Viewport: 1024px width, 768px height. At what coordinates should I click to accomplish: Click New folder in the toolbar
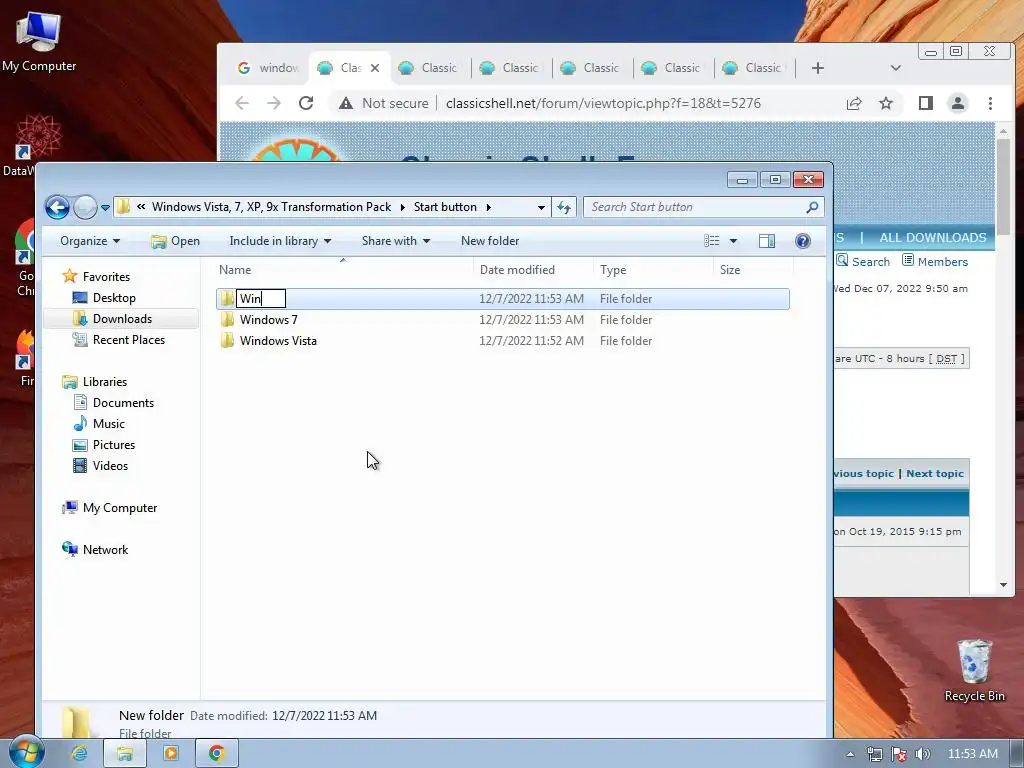(490, 241)
